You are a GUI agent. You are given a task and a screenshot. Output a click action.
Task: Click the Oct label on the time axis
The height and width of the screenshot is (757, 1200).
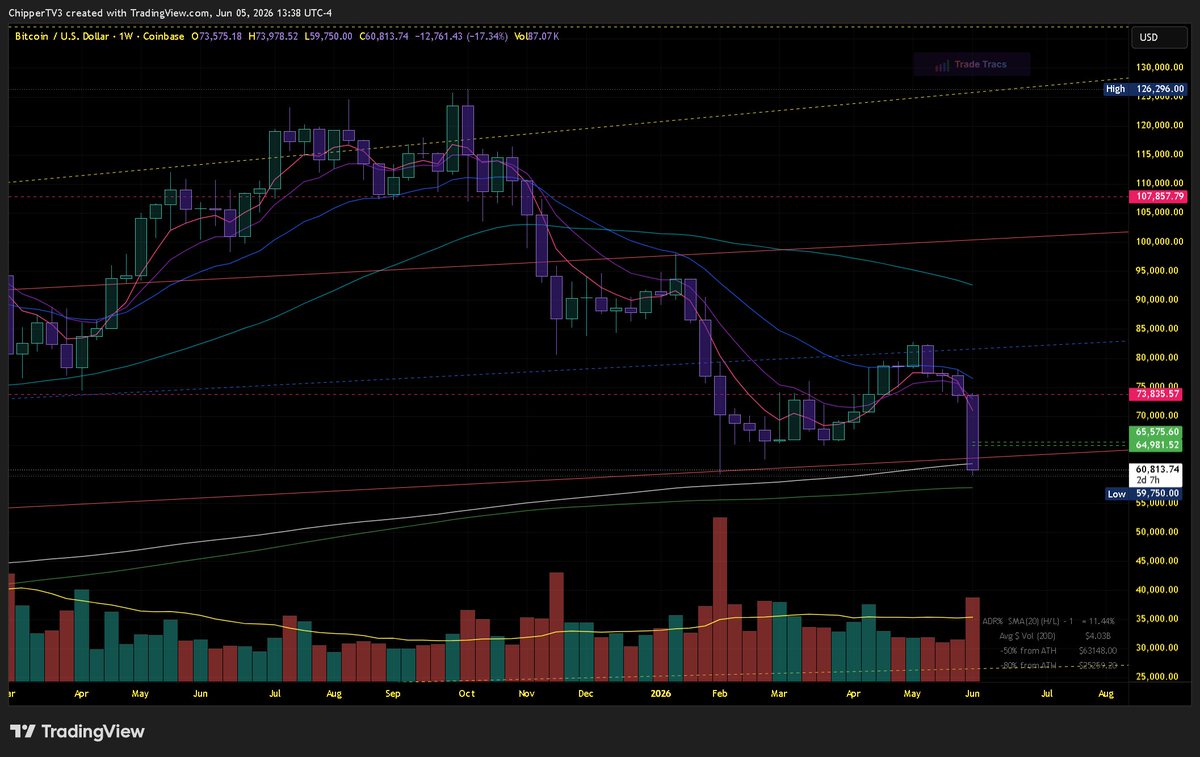click(x=466, y=692)
